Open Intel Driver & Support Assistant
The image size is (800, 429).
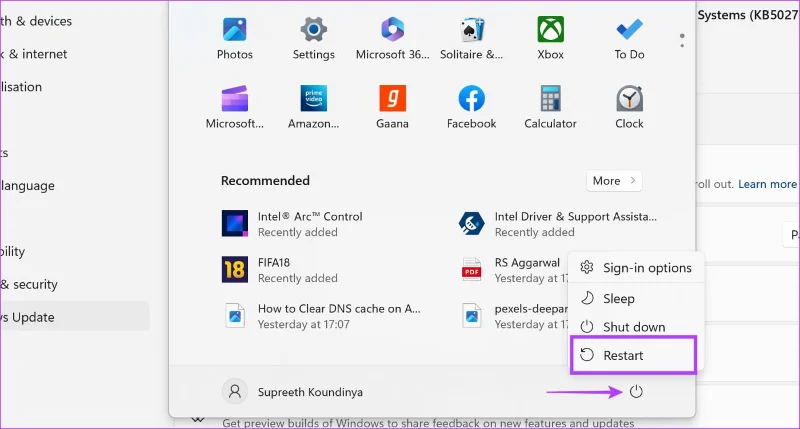click(x=558, y=224)
